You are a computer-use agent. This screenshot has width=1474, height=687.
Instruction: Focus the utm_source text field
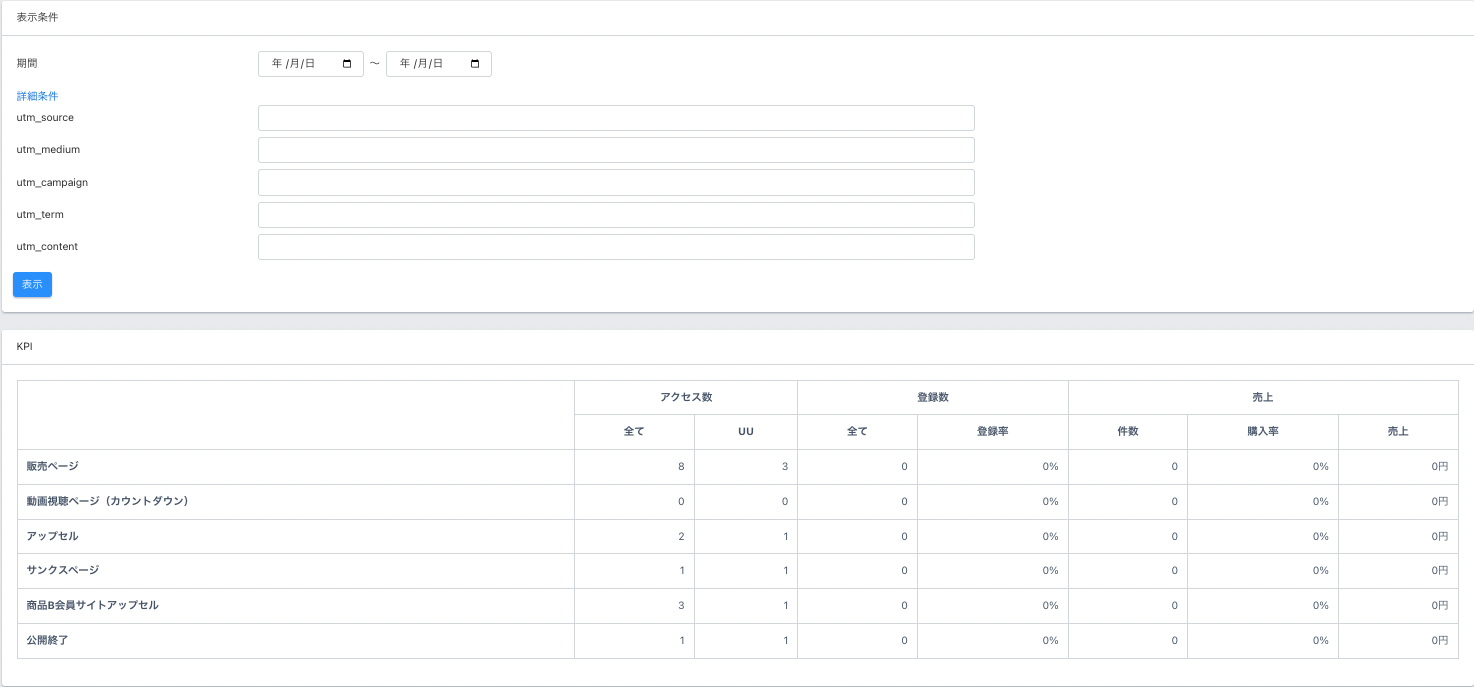(616, 118)
